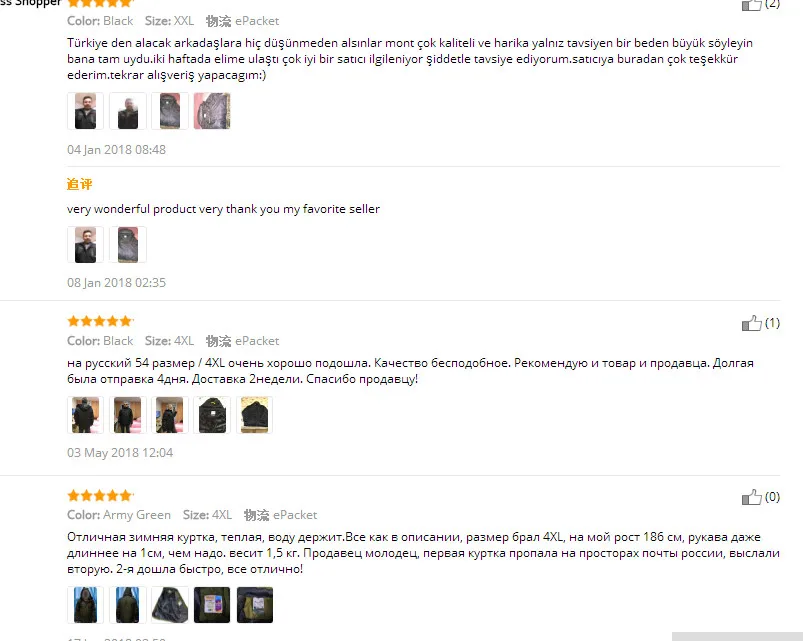The width and height of the screenshot is (803, 641).
Task: Open second photo in follow-up review
Action: [128, 245]
